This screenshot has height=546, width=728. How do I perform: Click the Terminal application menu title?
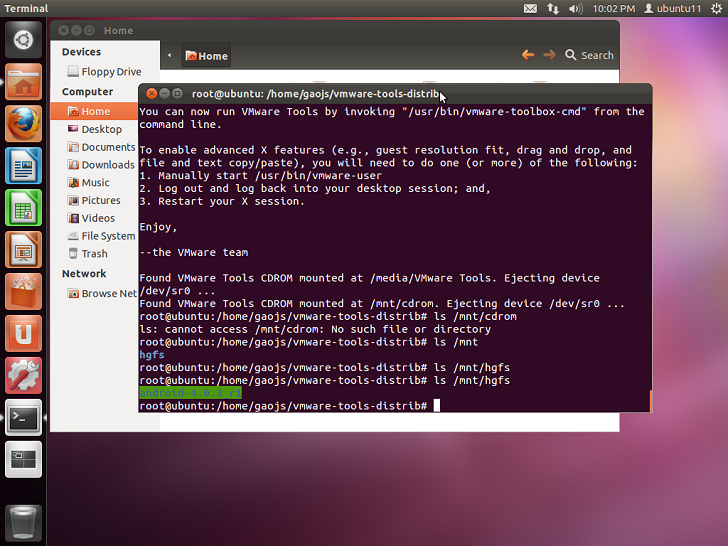coord(26,8)
